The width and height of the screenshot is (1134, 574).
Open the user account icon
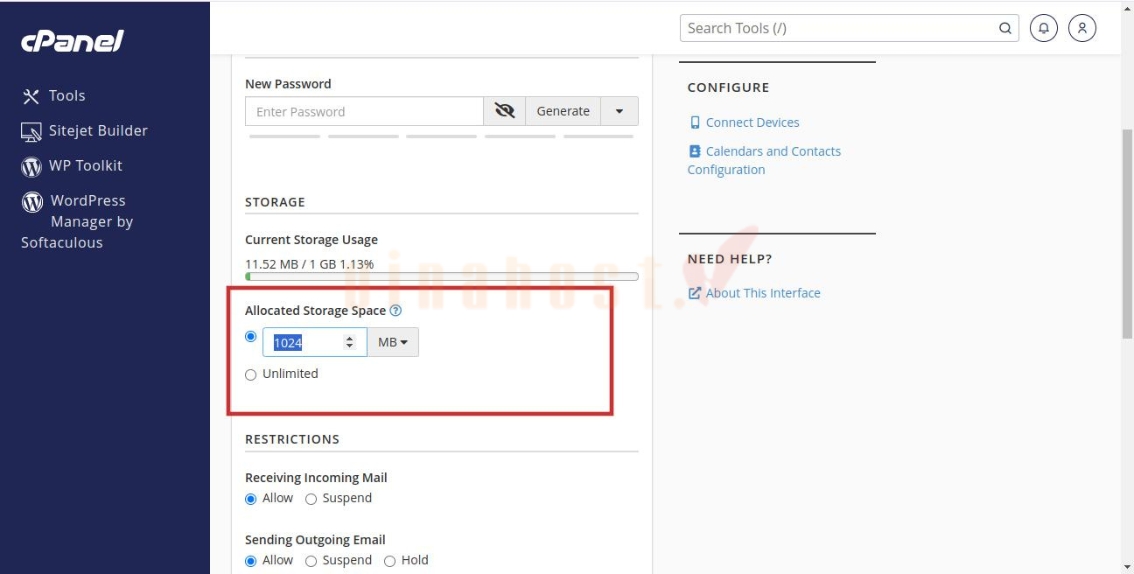pos(1082,28)
